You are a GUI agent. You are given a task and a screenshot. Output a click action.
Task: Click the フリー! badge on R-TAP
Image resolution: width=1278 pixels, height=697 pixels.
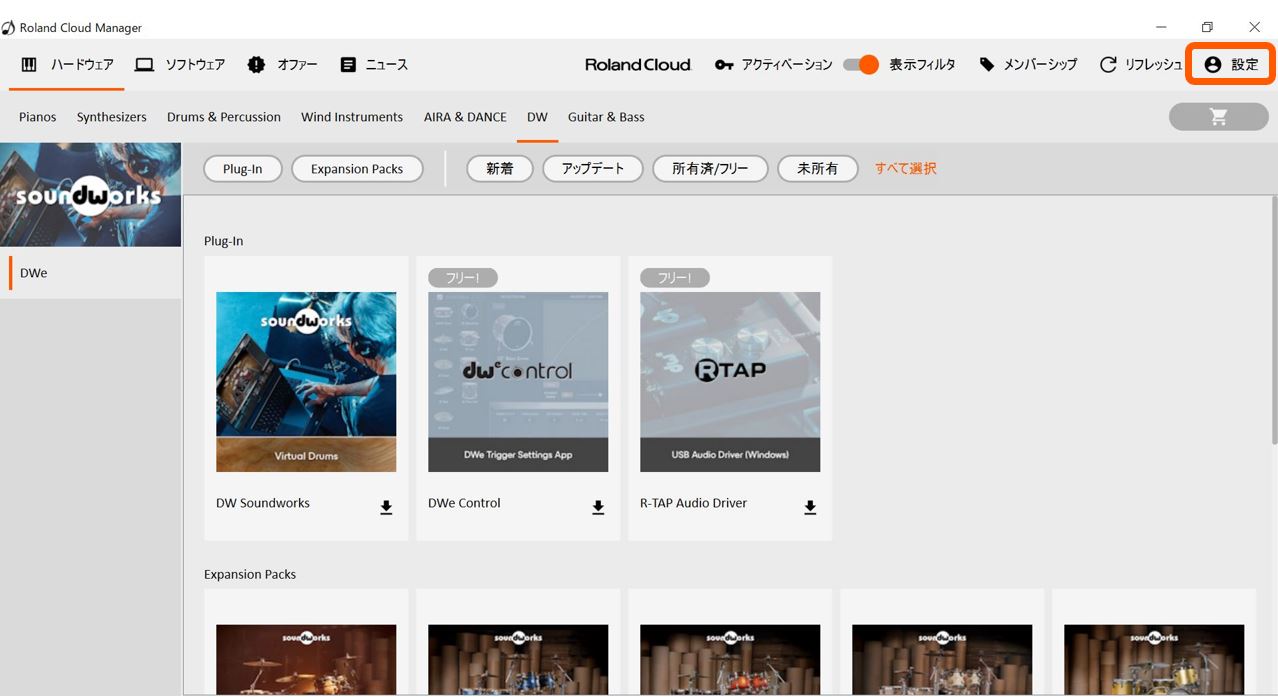tap(675, 278)
